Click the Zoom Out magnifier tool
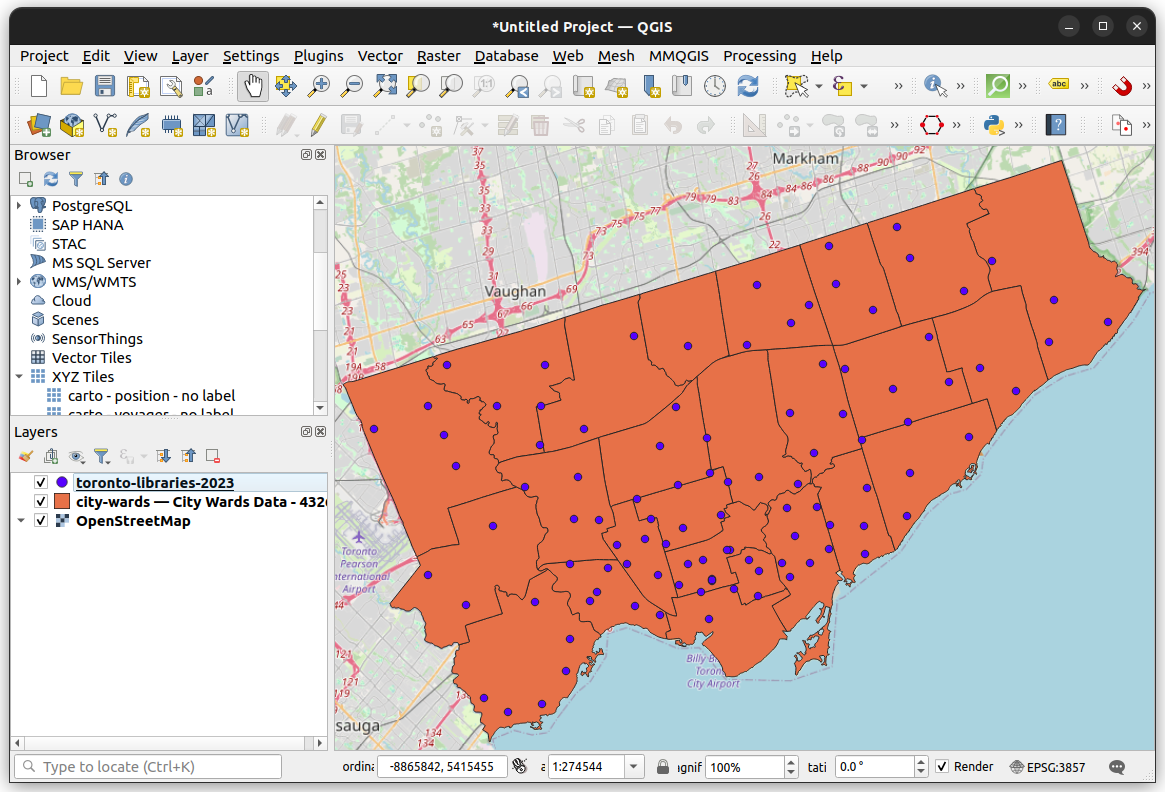Viewport: 1165px width, 792px height. pyautogui.click(x=351, y=86)
